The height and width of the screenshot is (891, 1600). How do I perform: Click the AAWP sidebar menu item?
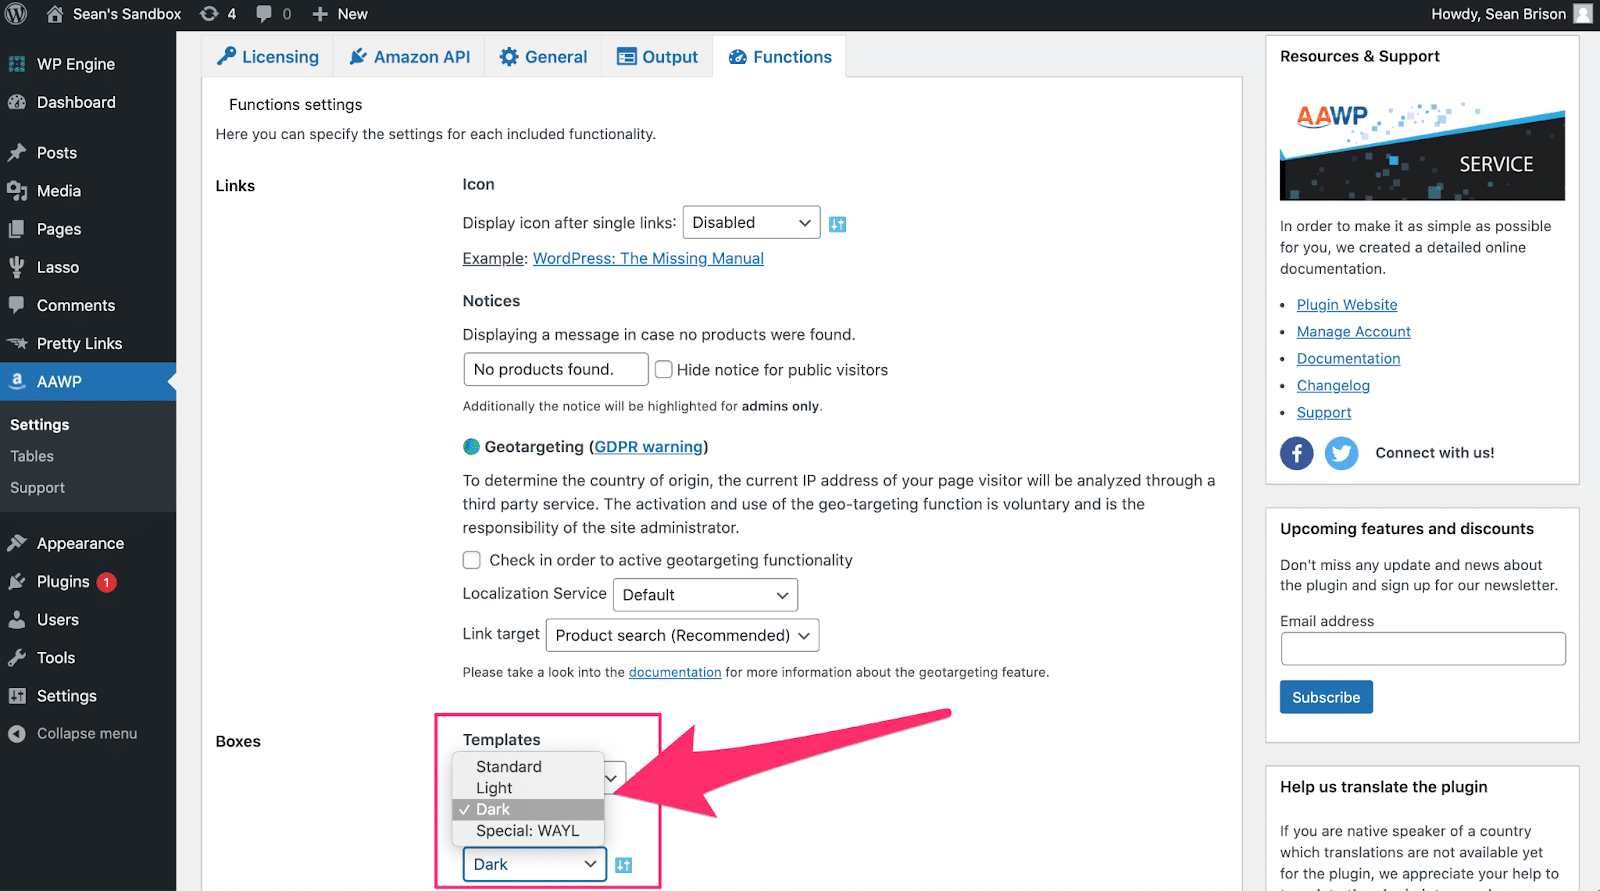[x=88, y=381]
